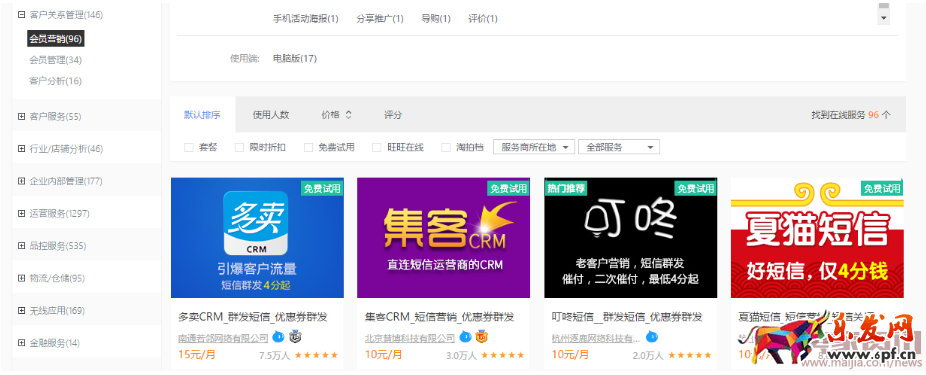The height and width of the screenshot is (375, 926).
Task: Click the 价格 sort arrows icon
Action: point(348,115)
